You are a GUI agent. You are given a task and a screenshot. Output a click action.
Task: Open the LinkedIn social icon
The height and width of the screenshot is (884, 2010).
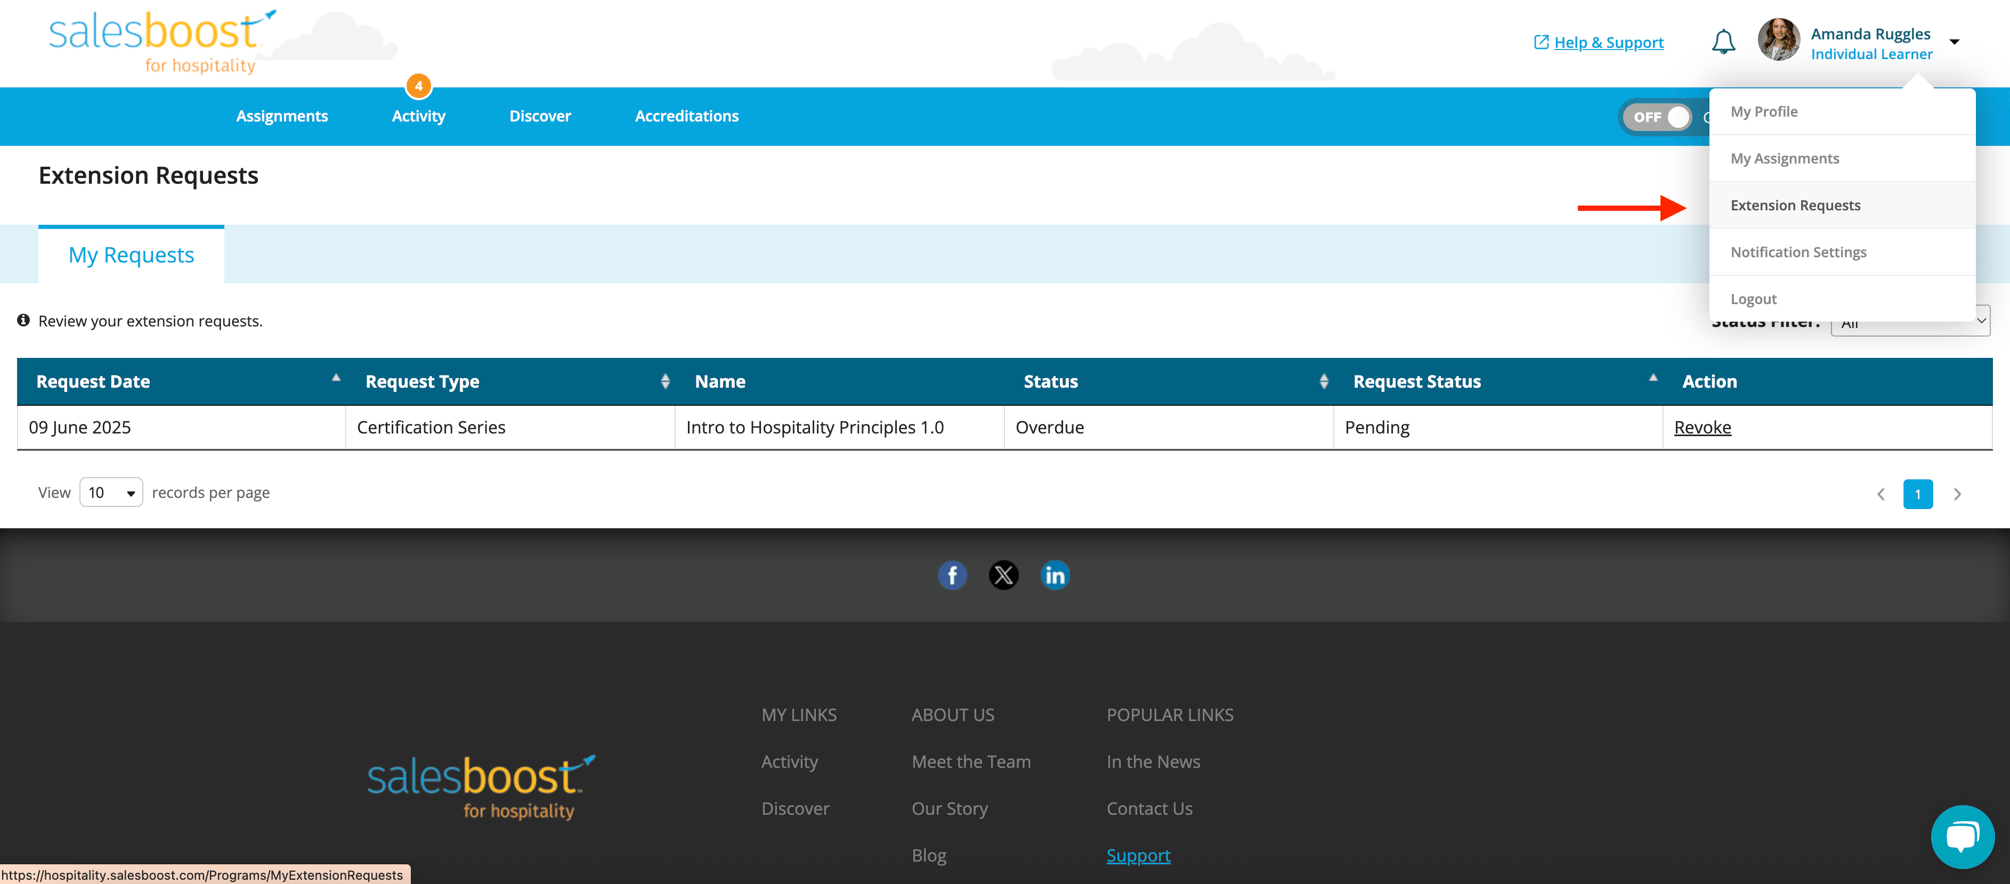coord(1055,575)
